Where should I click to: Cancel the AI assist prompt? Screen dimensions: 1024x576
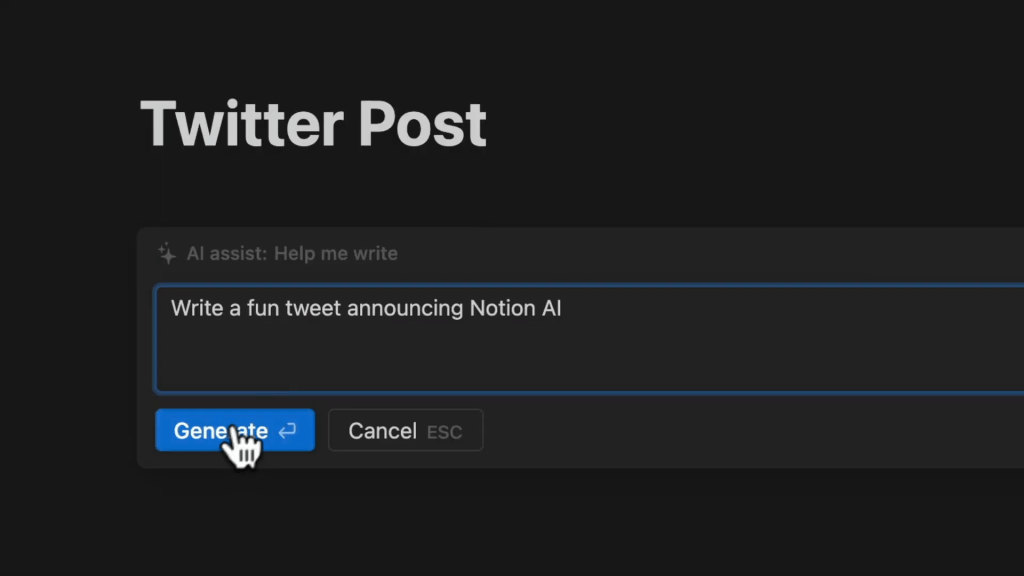click(405, 431)
